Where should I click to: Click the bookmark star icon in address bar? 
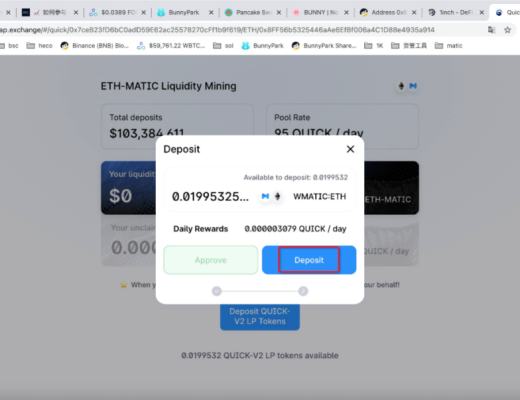click(x=507, y=30)
